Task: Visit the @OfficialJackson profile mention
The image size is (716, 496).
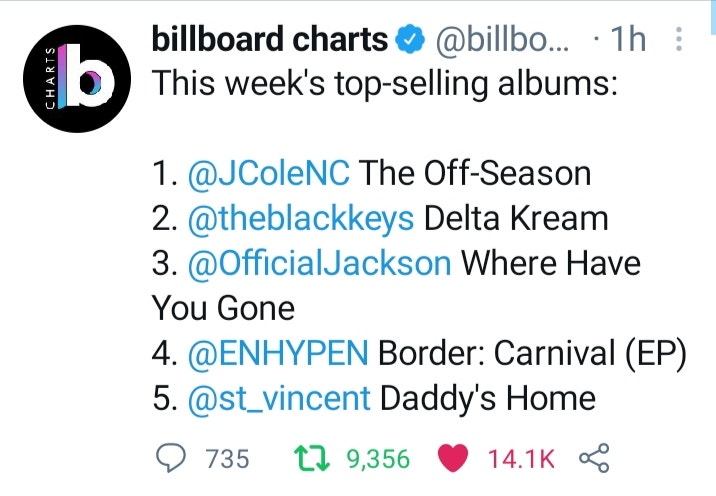Action: tap(319, 264)
